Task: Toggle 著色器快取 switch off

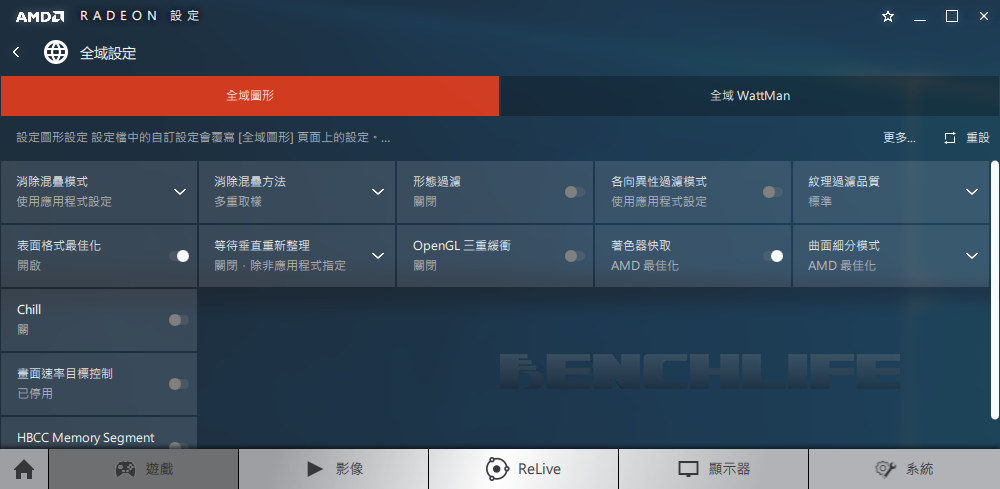Action: click(773, 256)
